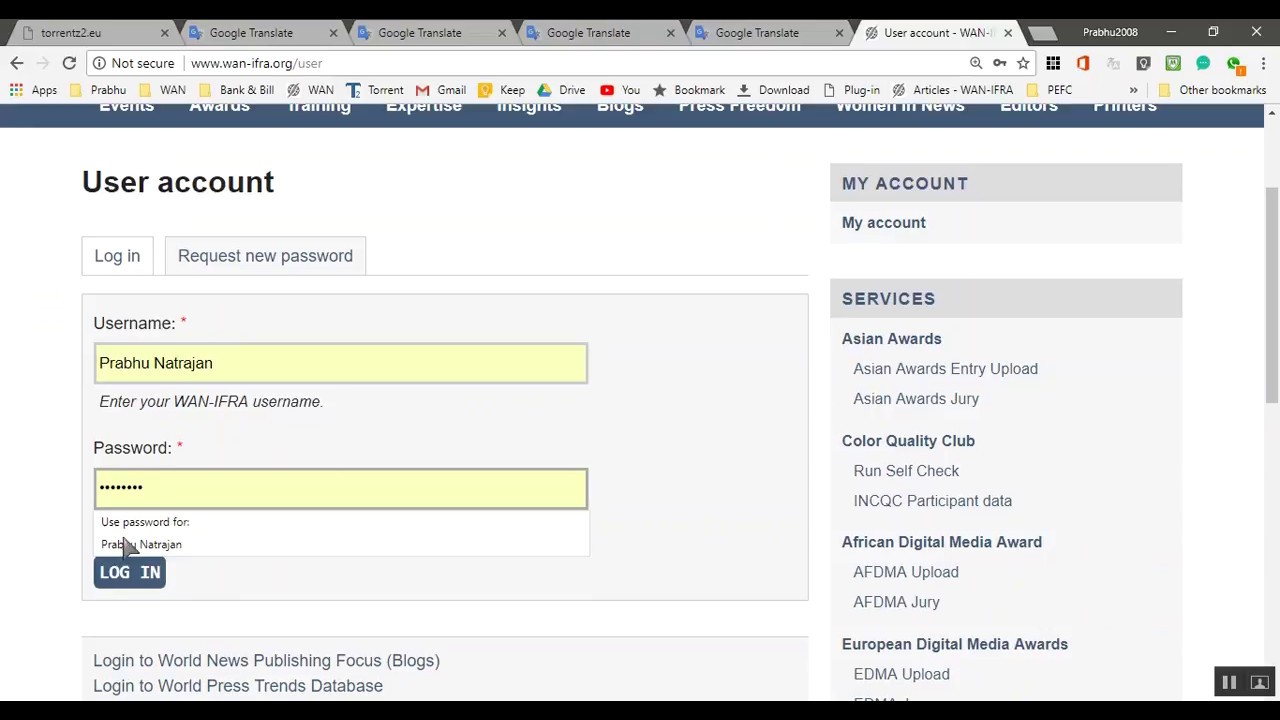Open the Asian Awards heading link
The image size is (1280, 720).
[x=892, y=339]
